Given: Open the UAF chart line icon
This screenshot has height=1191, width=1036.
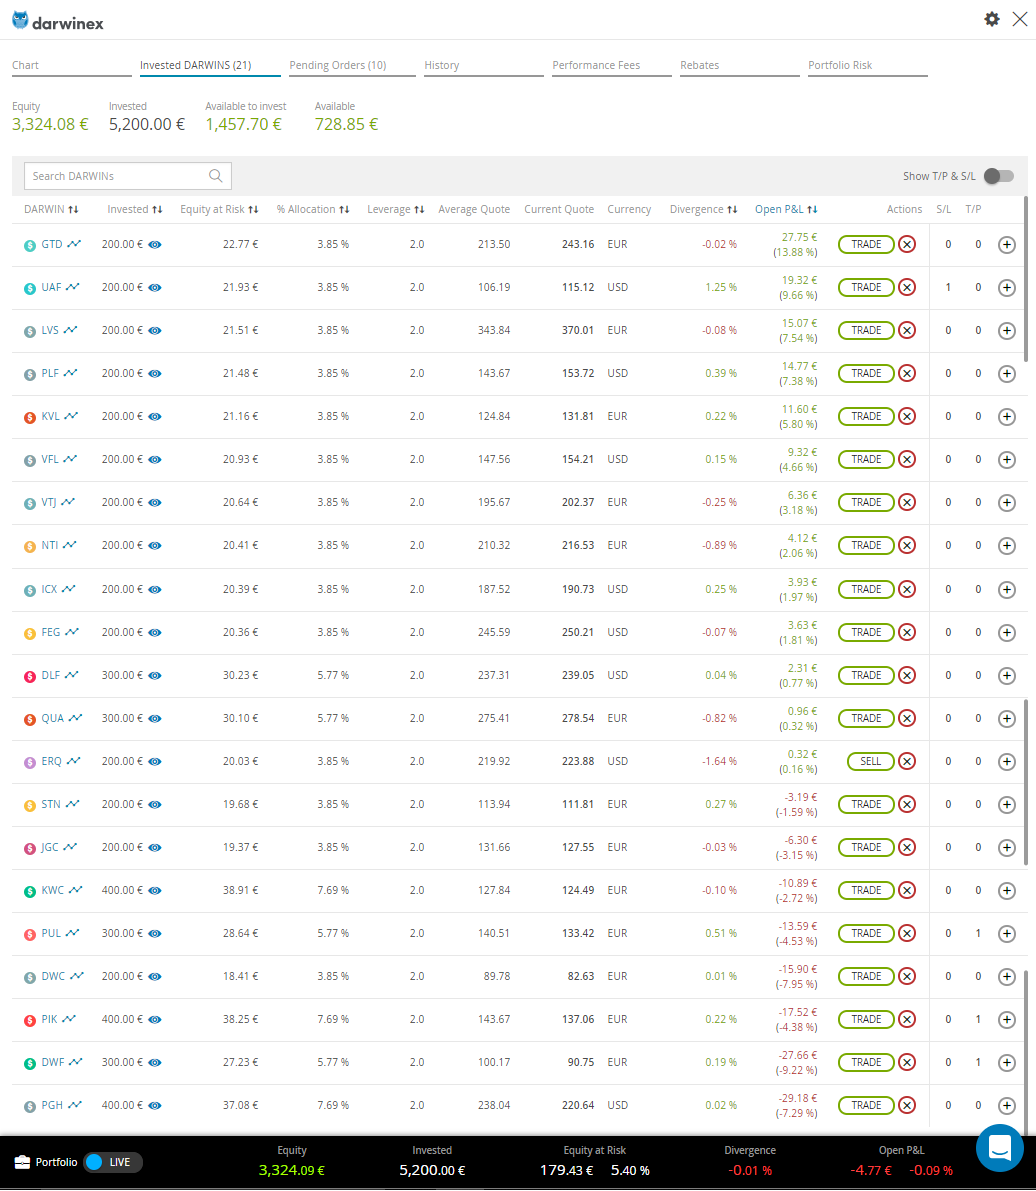Looking at the screenshot, I should coord(72,287).
